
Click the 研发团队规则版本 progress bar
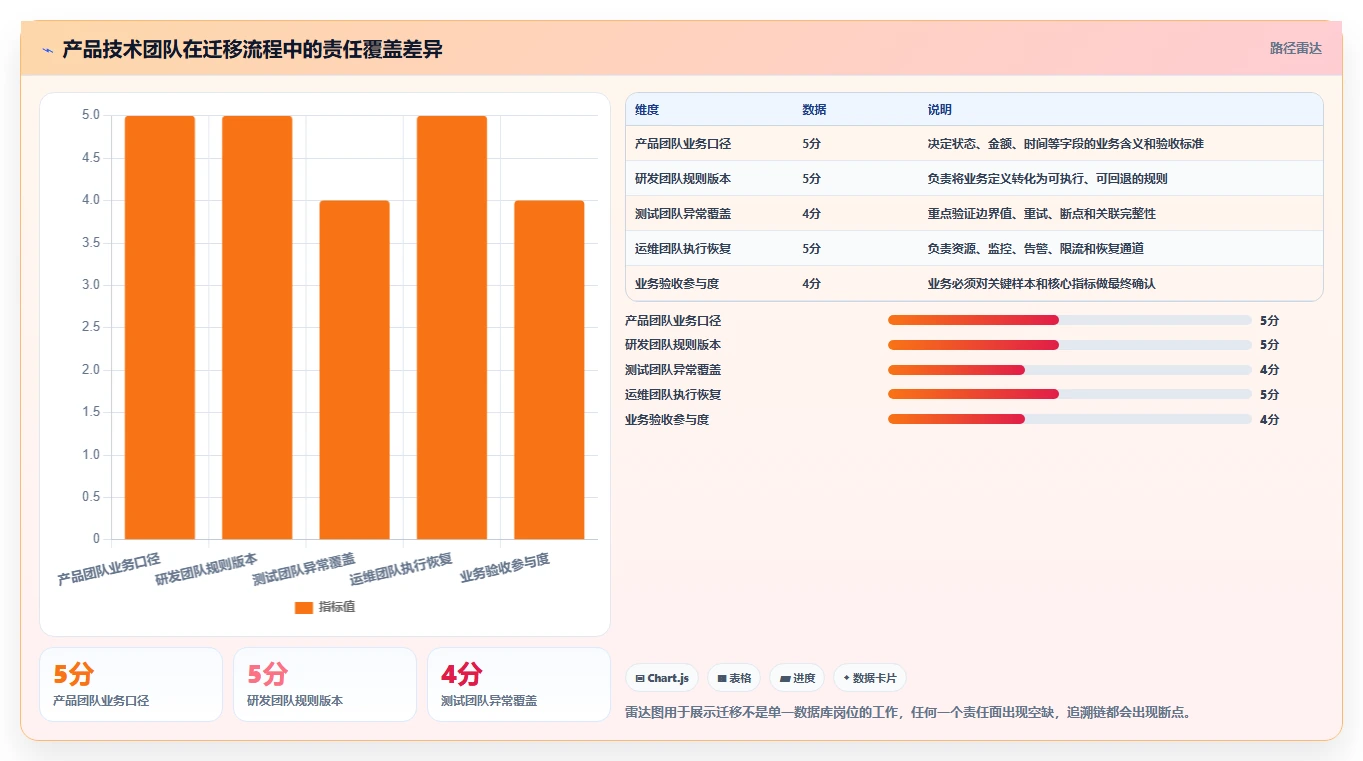1070,345
